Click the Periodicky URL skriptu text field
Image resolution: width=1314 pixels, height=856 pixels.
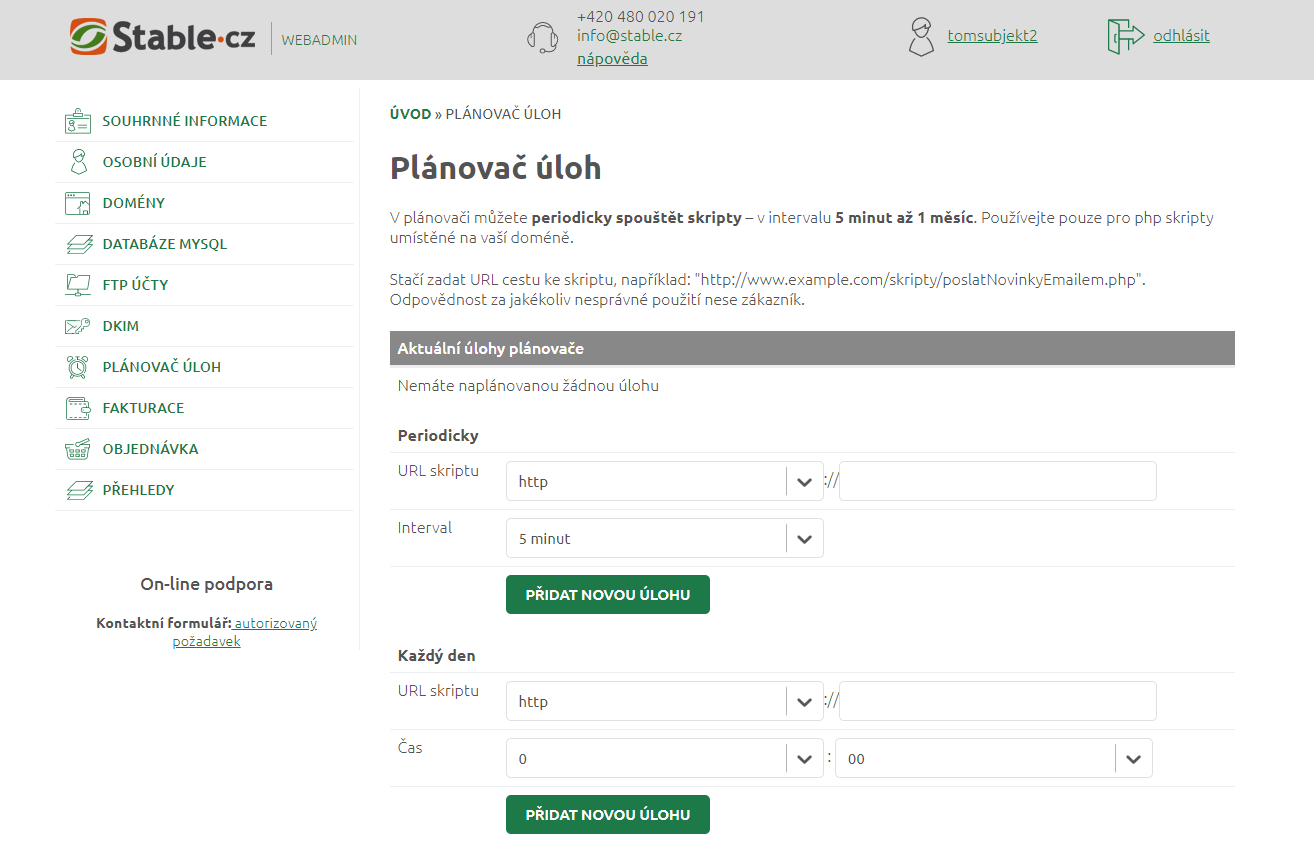(997, 481)
